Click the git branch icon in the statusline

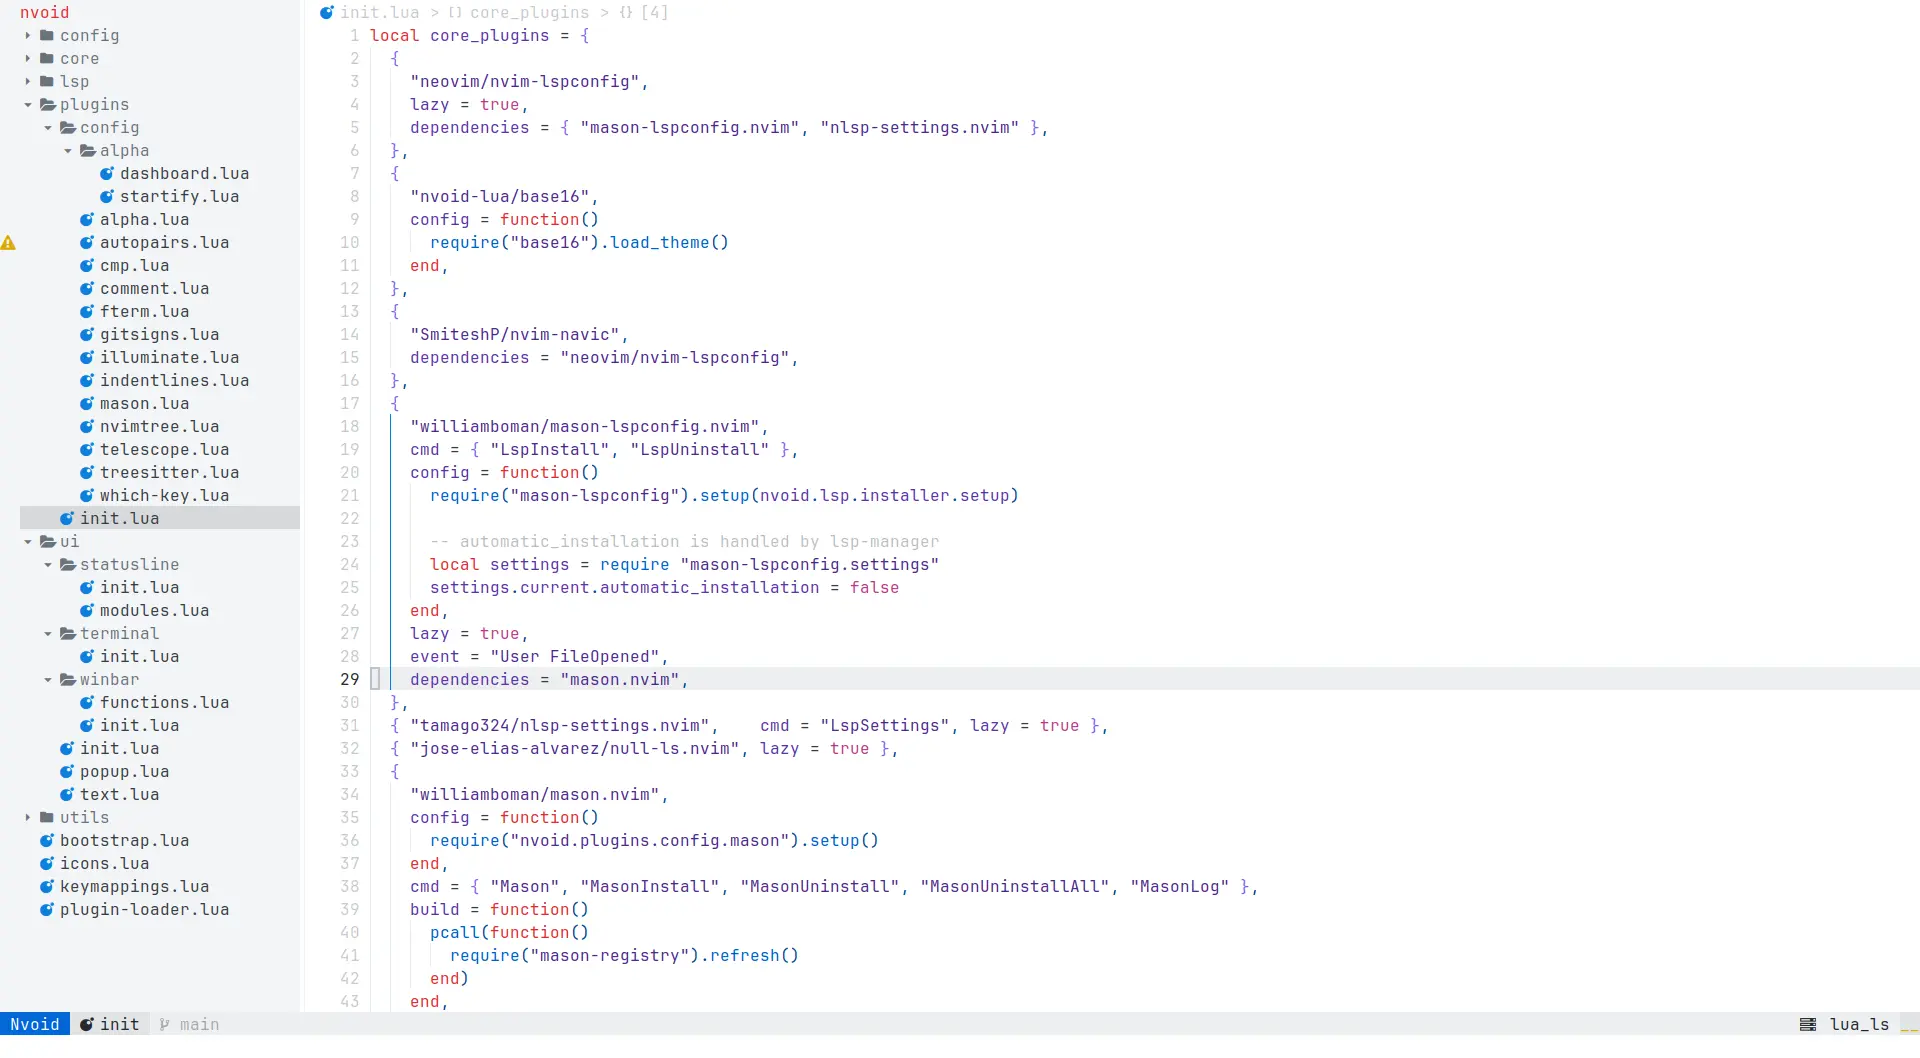pyautogui.click(x=165, y=1025)
